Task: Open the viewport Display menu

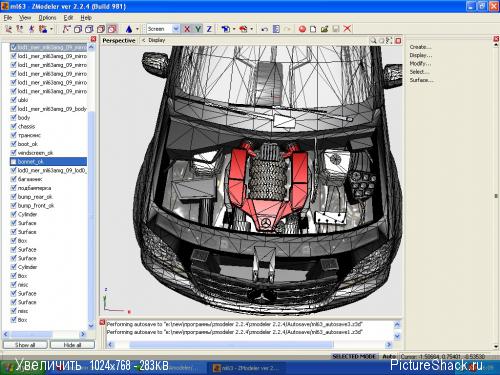Action: (157, 40)
